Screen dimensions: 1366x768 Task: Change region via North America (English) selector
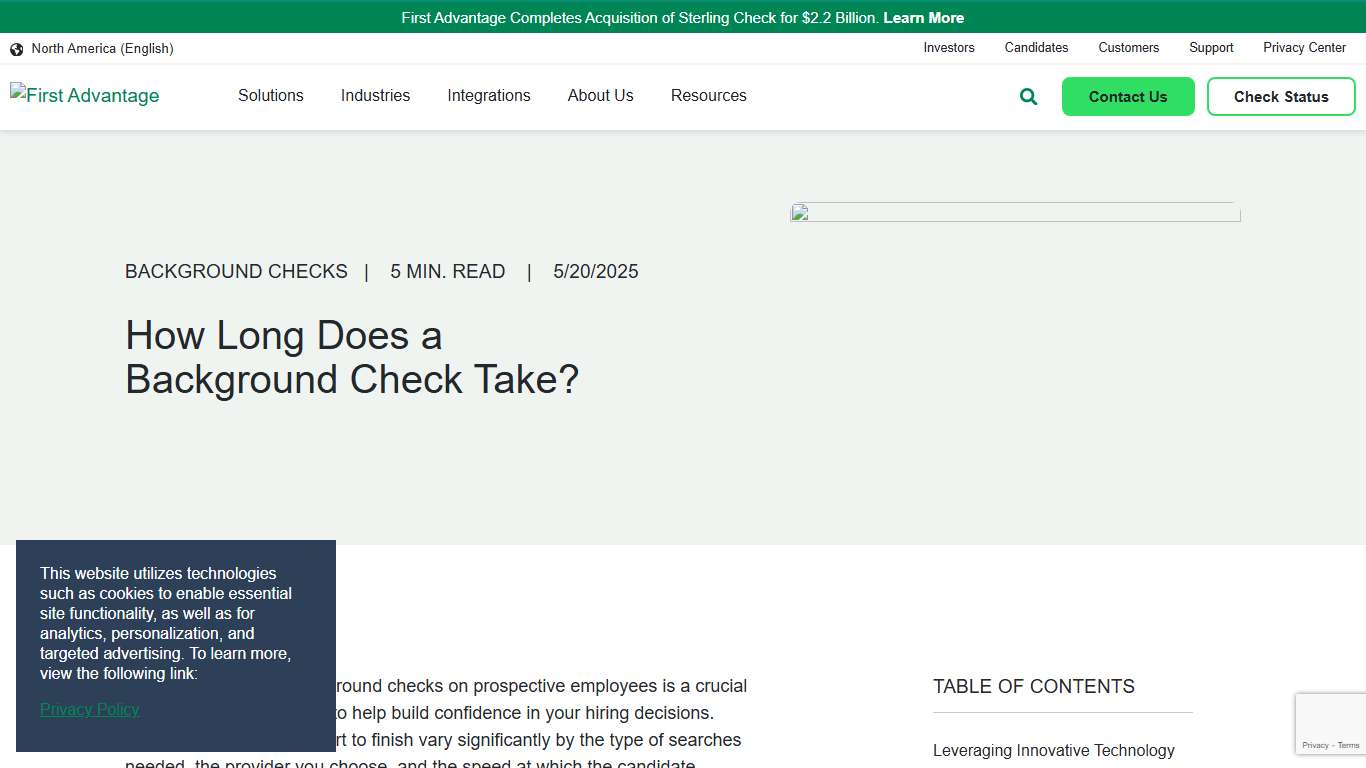coord(102,48)
